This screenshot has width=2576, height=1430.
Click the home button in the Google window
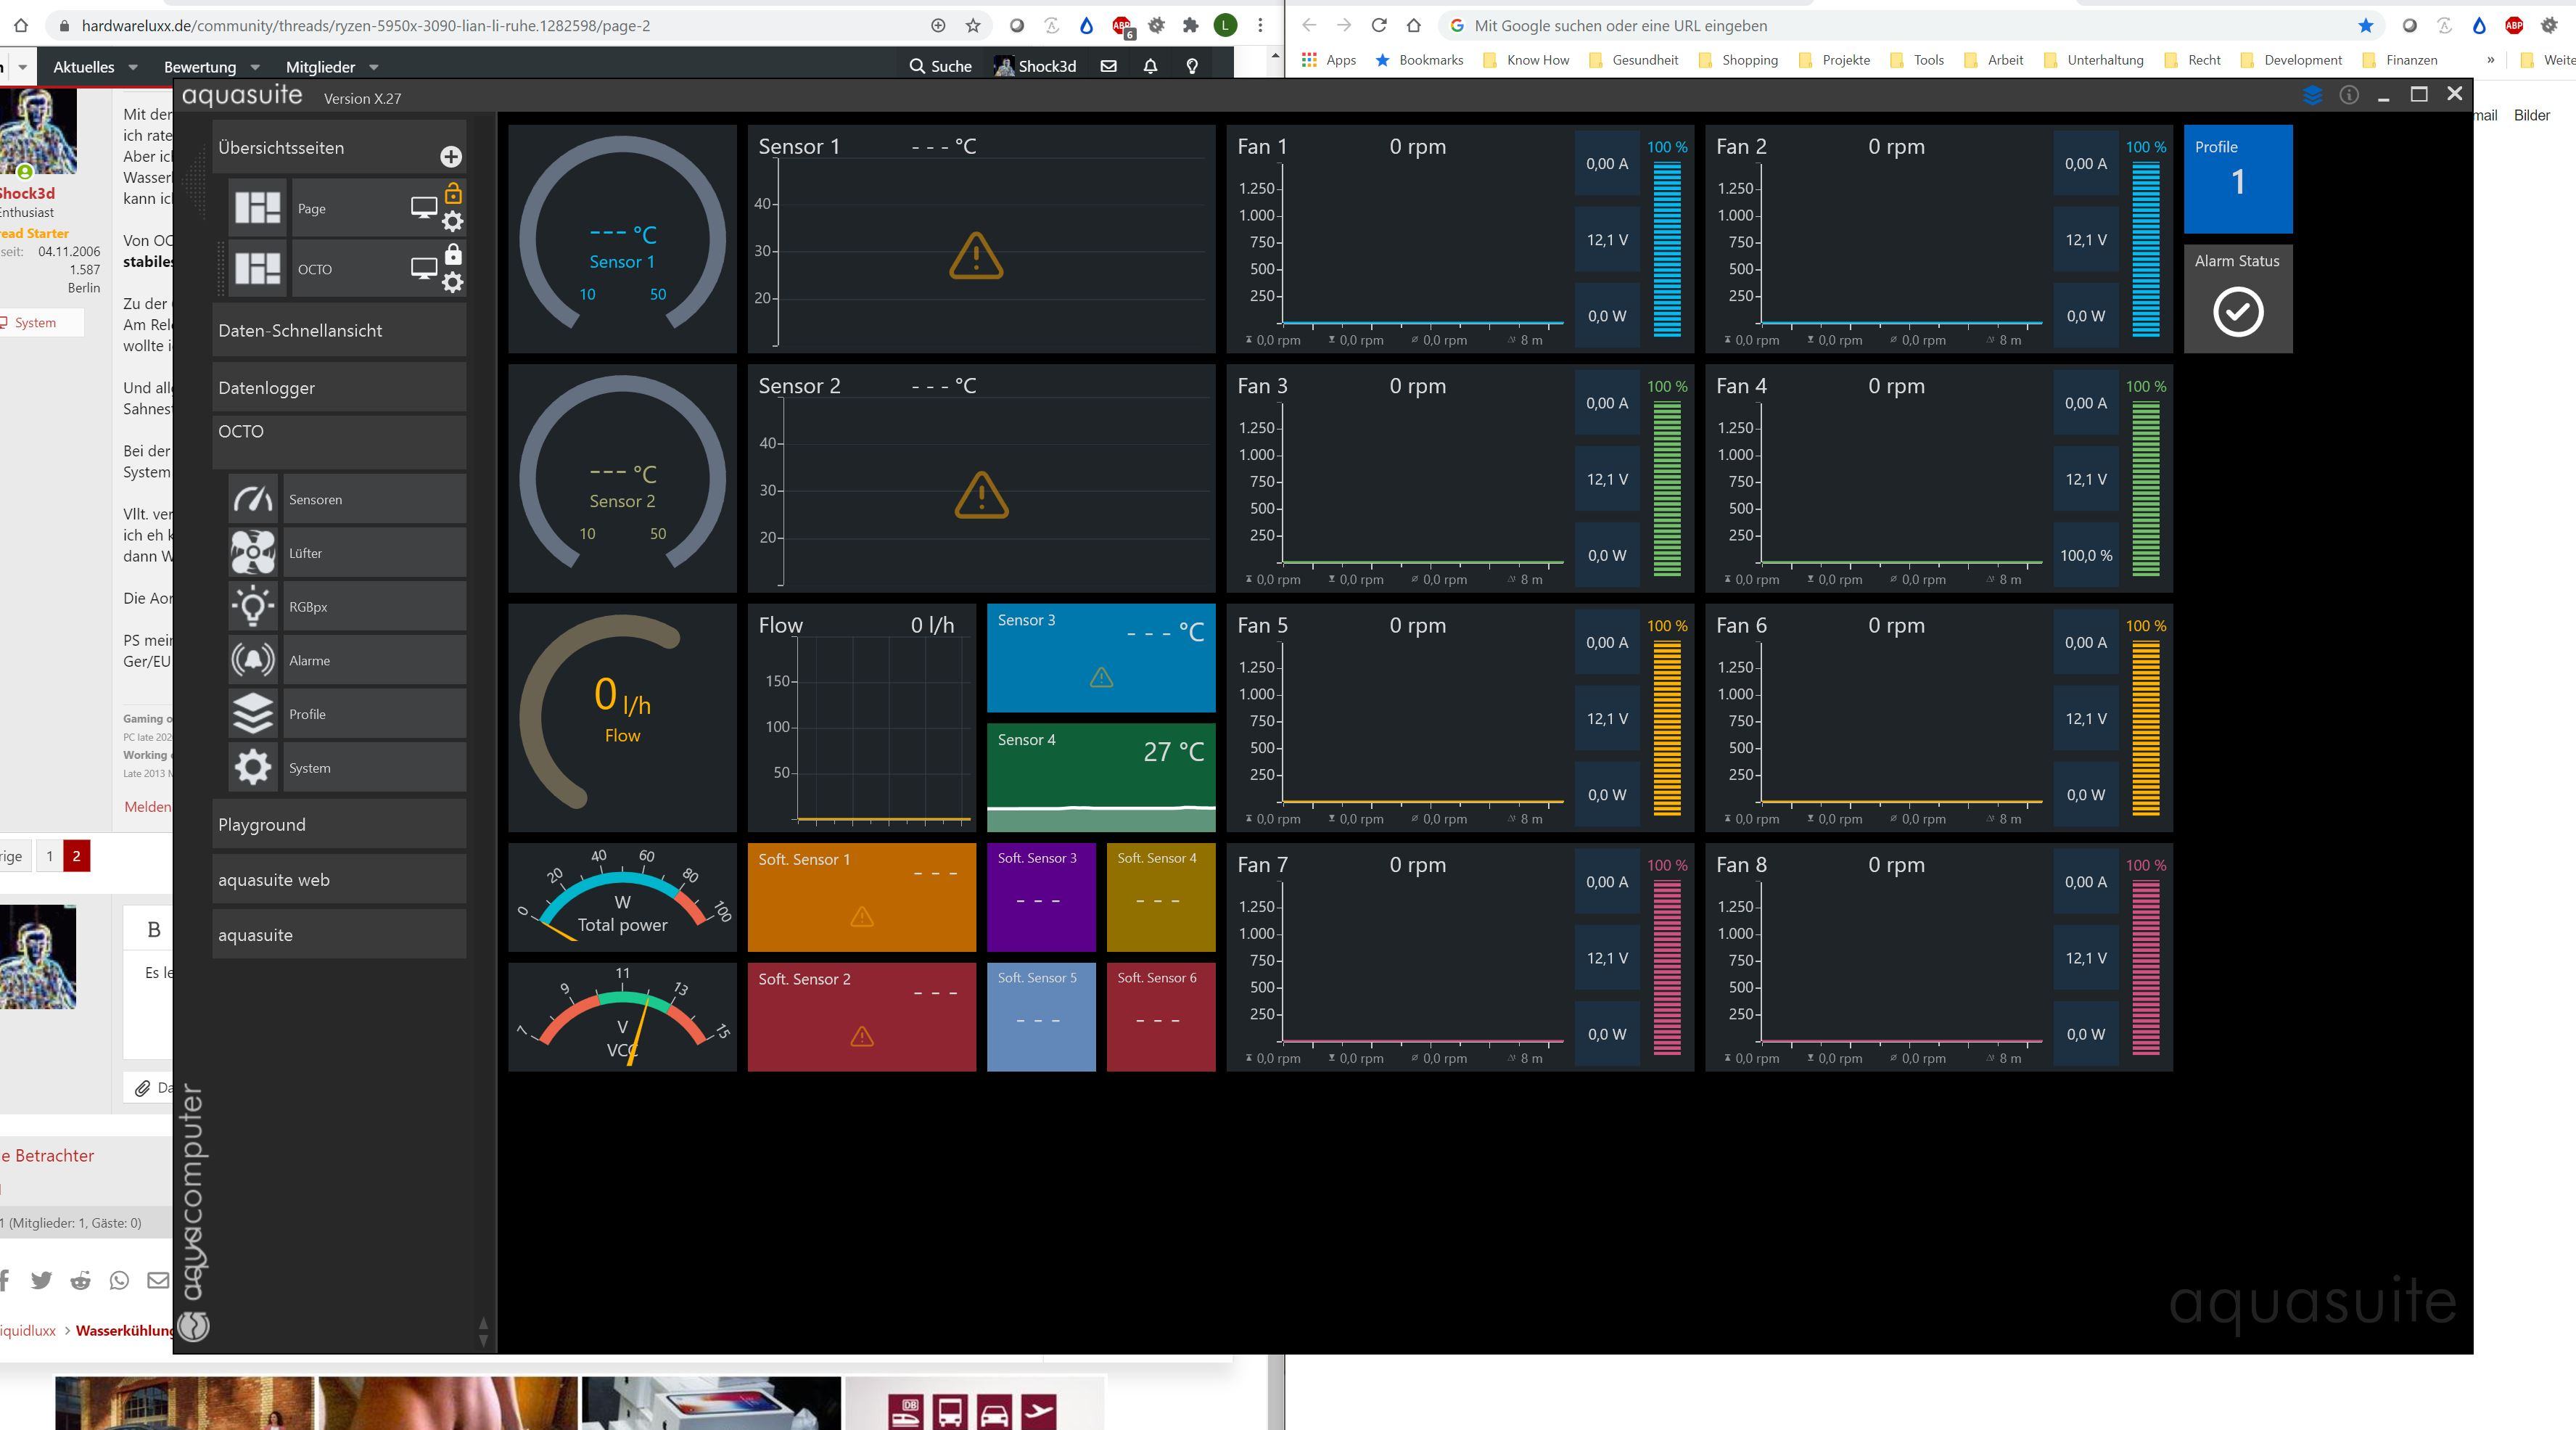point(1413,26)
